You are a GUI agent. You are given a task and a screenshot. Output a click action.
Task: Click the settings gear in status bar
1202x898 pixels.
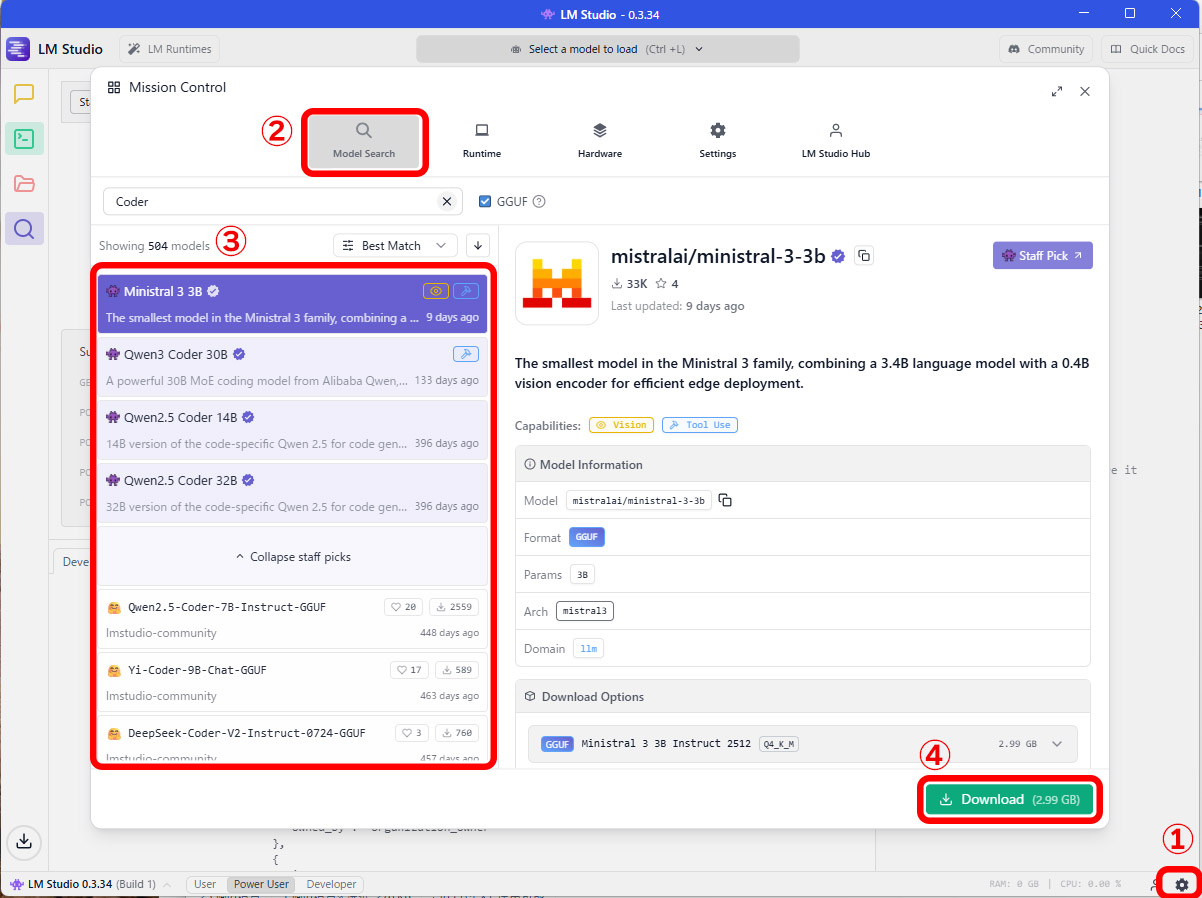tap(1182, 885)
